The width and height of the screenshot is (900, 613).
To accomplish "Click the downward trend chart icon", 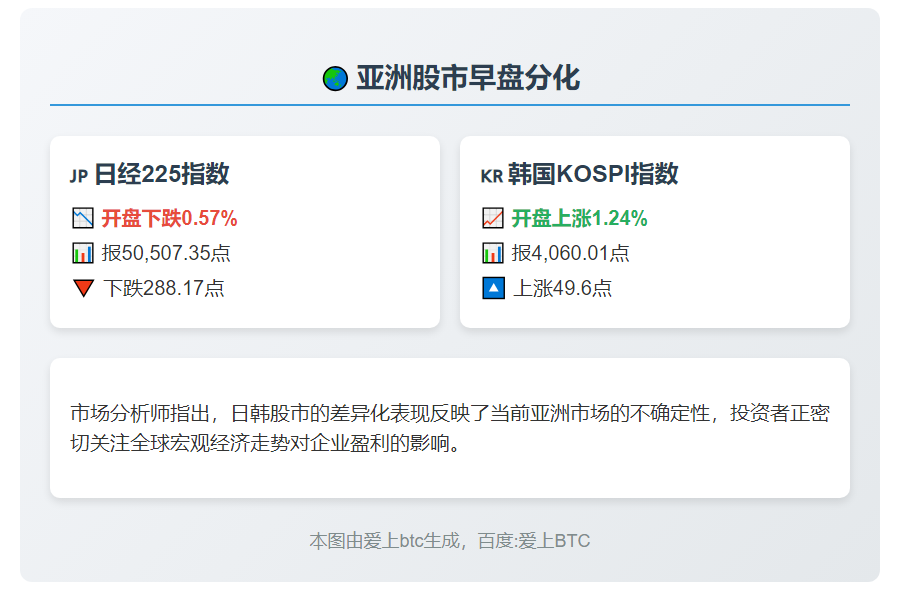I will tap(83, 218).
